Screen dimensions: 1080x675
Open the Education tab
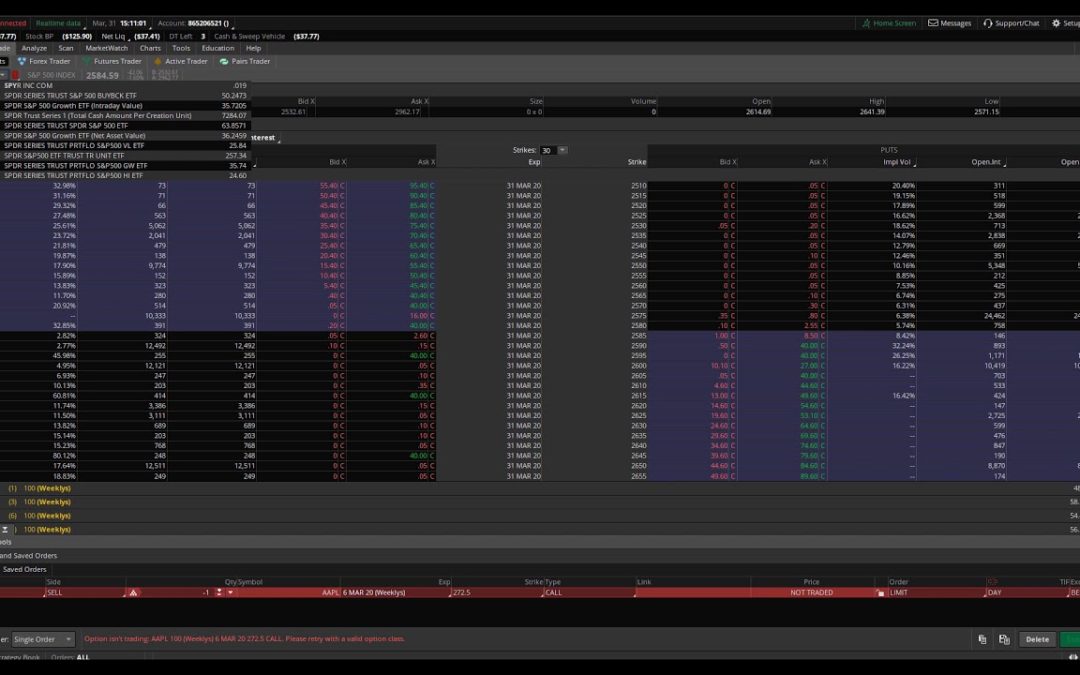(x=218, y=48)
